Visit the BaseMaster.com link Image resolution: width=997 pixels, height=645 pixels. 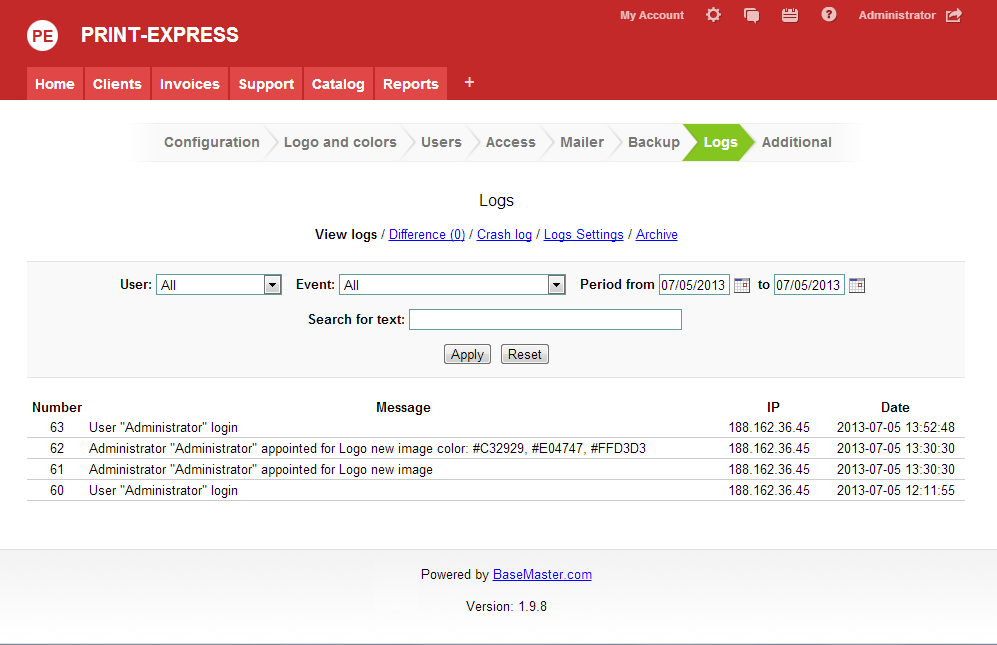pyautogui.click(x=542, y=574)
